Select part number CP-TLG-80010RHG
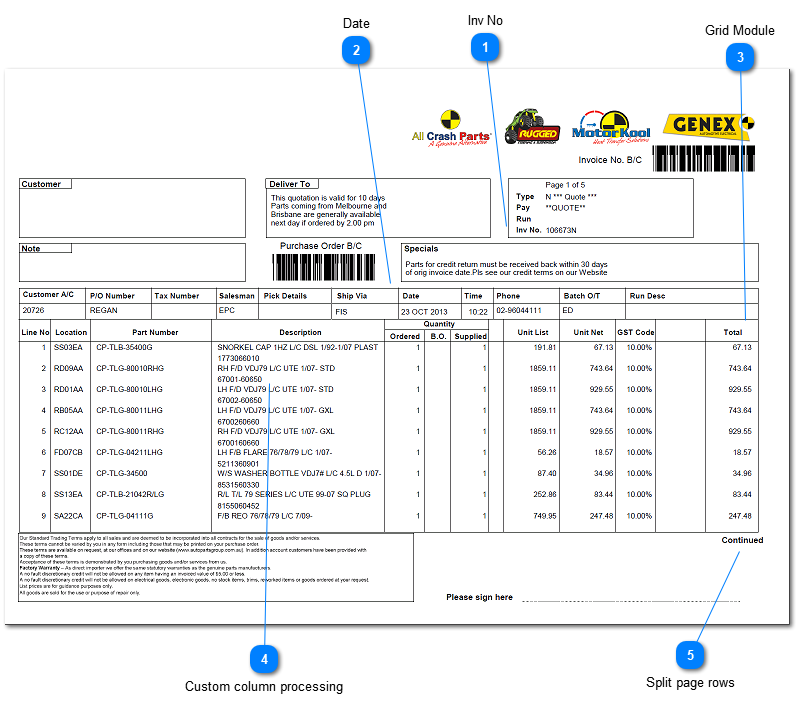799x710 pixels. pyautogui.click(x=130, y=369)
